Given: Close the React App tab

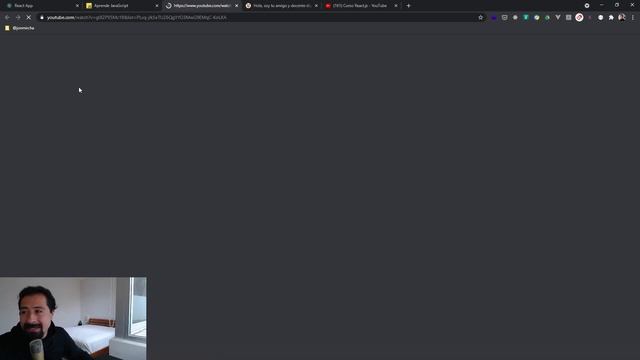Looking at the screenshot, I should (x=77, y=6).
